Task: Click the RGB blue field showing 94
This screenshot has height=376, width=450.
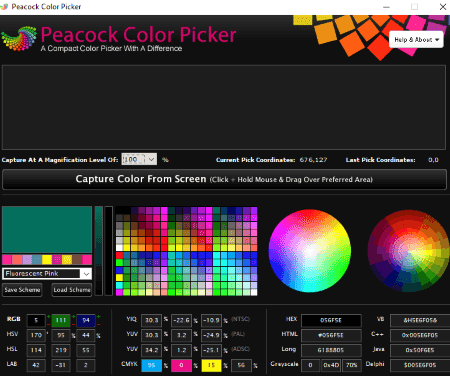Action: [x=86, y=320]
